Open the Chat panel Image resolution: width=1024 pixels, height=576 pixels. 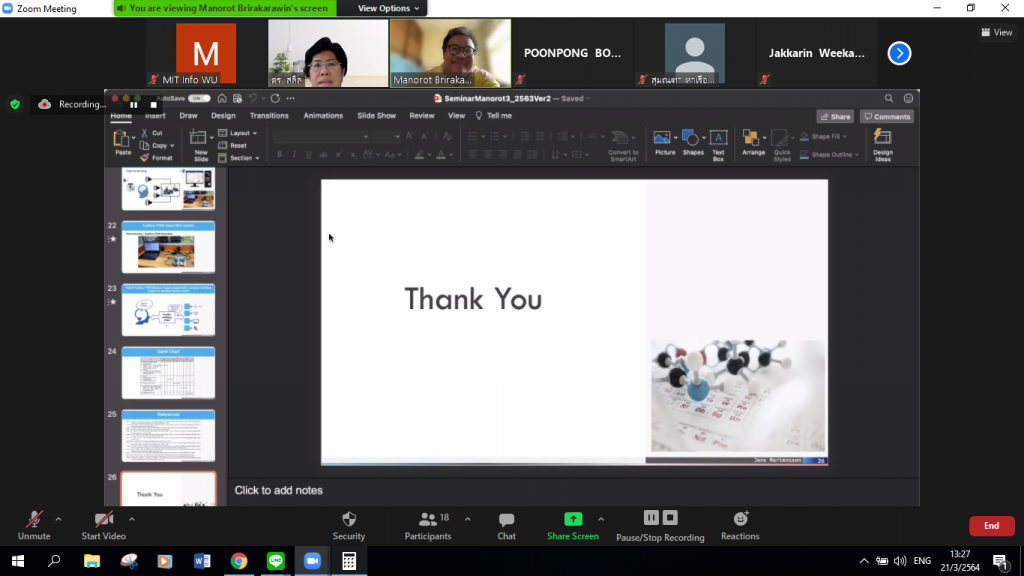(x=506, y=525)
